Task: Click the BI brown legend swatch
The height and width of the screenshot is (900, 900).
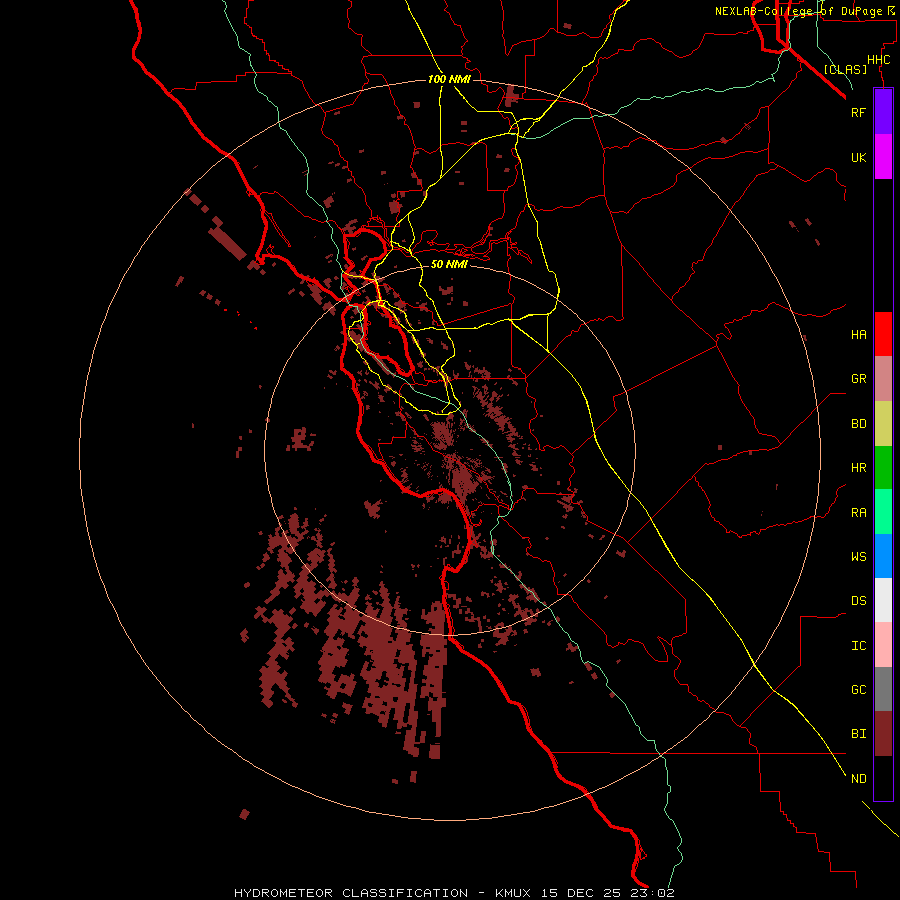Action: click(x=883, y=734)
